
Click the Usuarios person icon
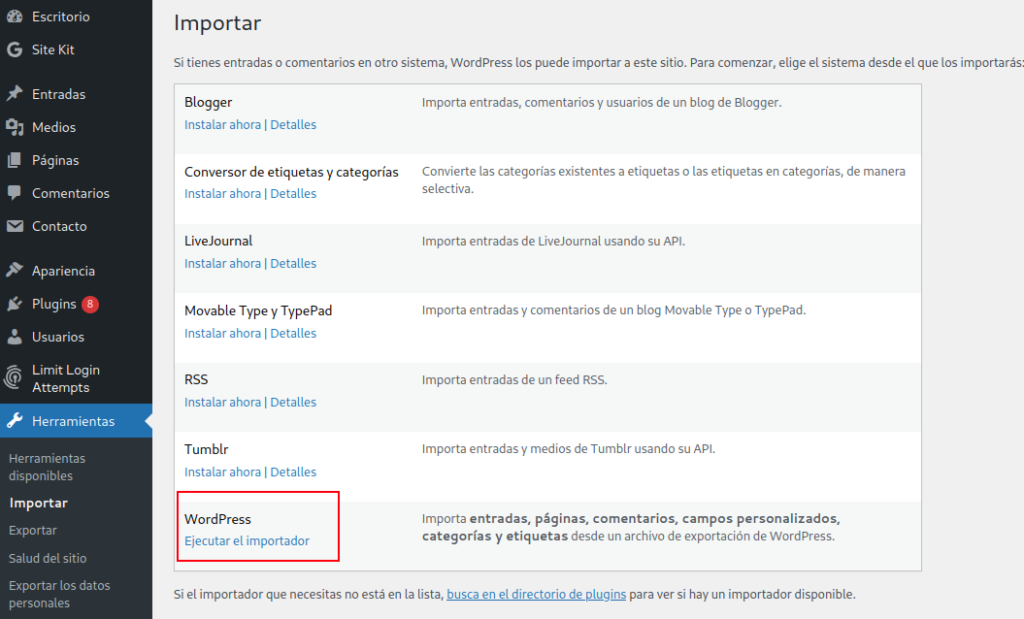coord(14,337)
